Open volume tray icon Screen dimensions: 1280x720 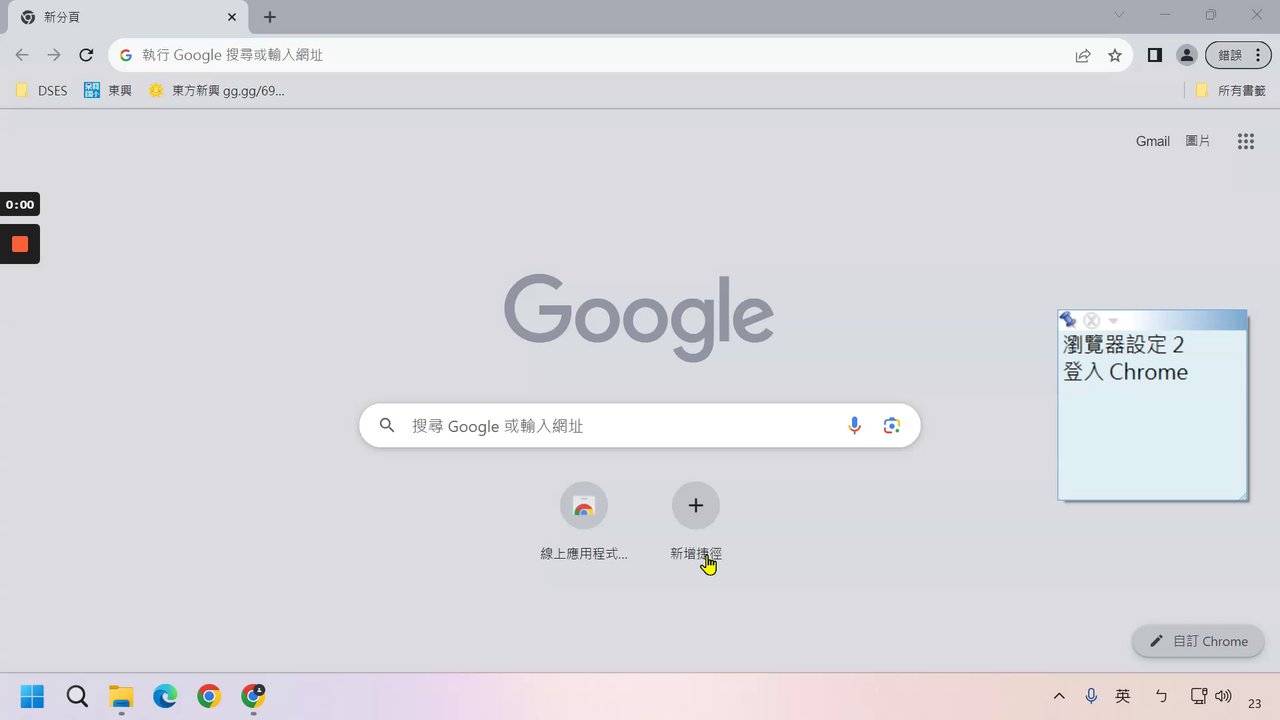point(1223,696)
